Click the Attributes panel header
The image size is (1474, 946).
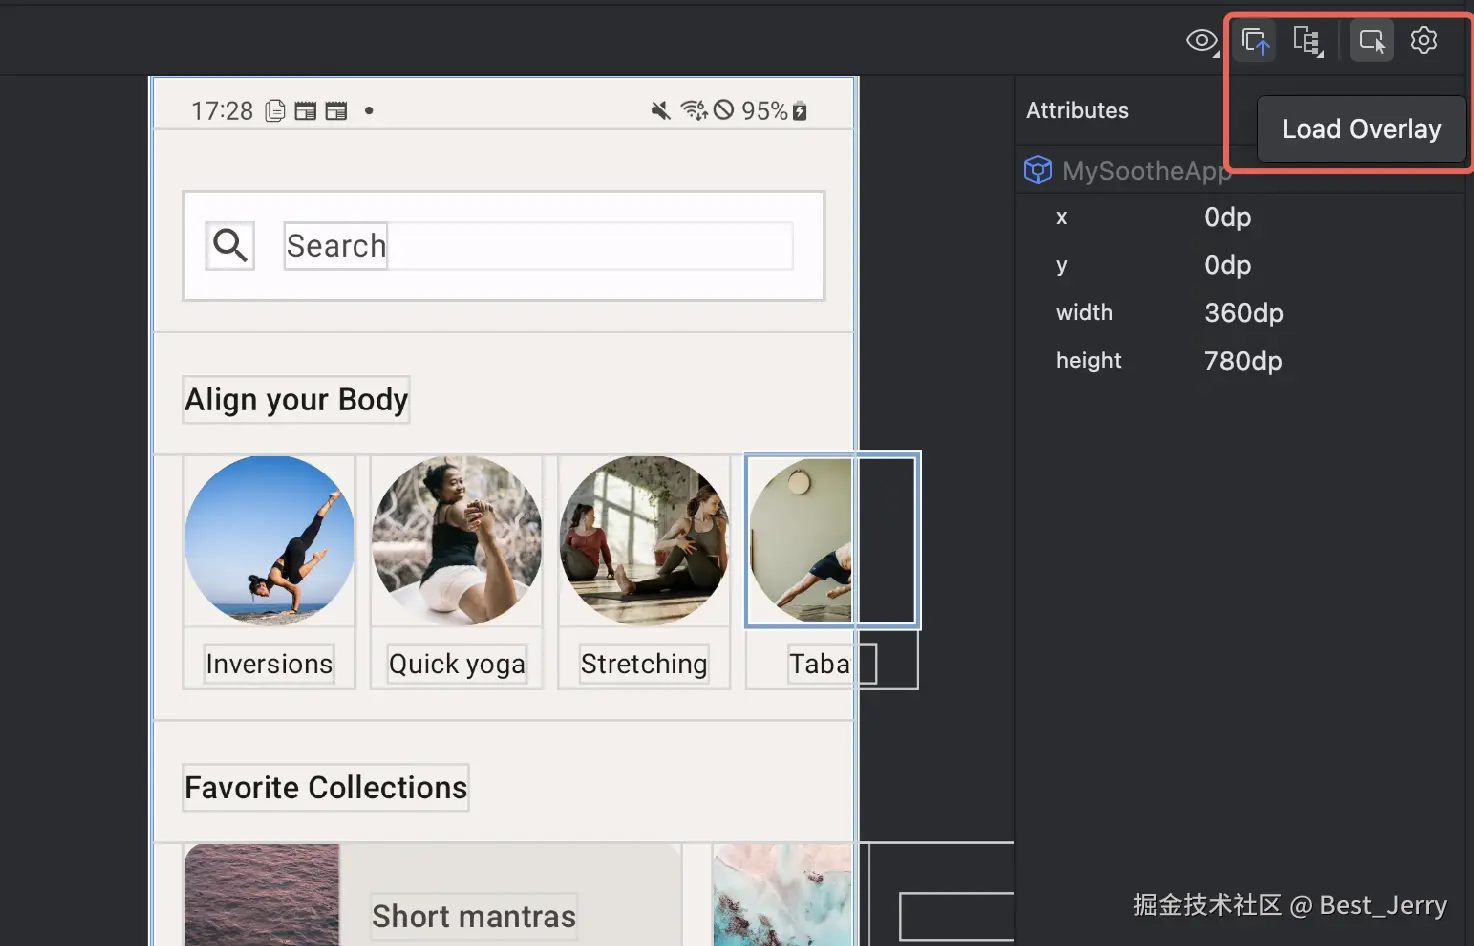click(x=1077, y=110)
